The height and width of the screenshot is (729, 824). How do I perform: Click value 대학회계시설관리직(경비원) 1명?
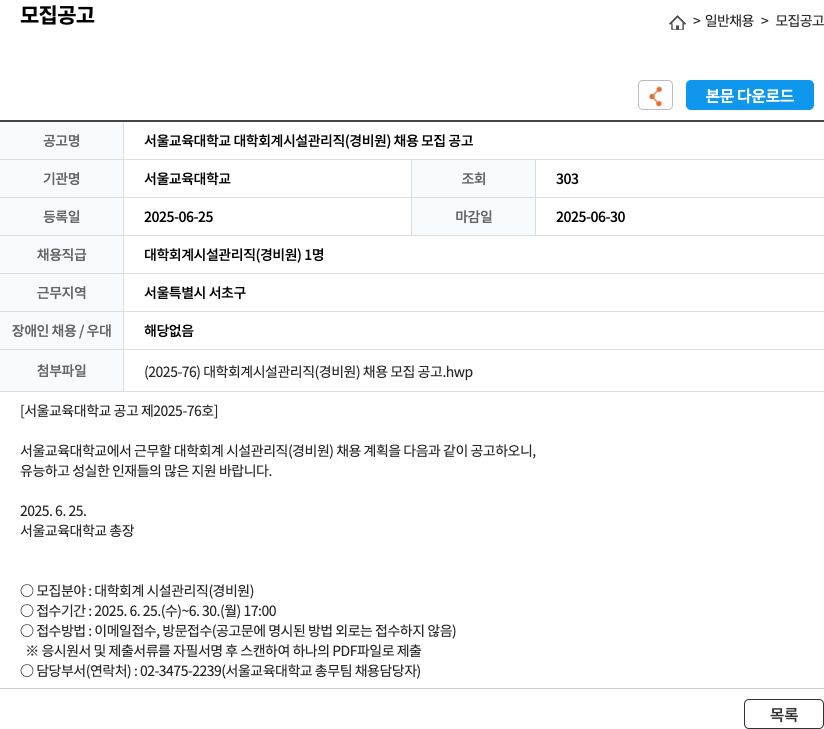click(x=234, y=254)
